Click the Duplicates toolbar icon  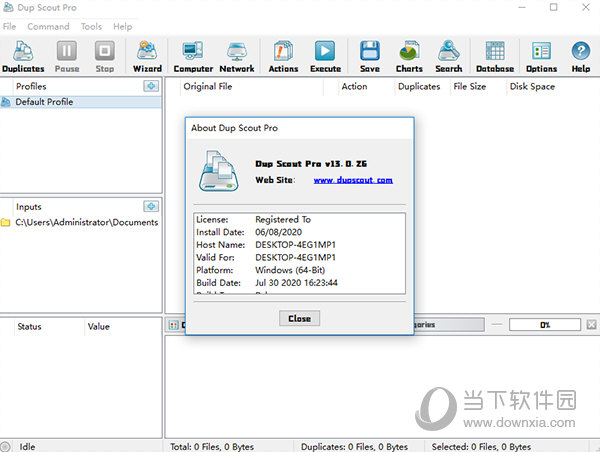pyautogui.click(x=23, y=56)
